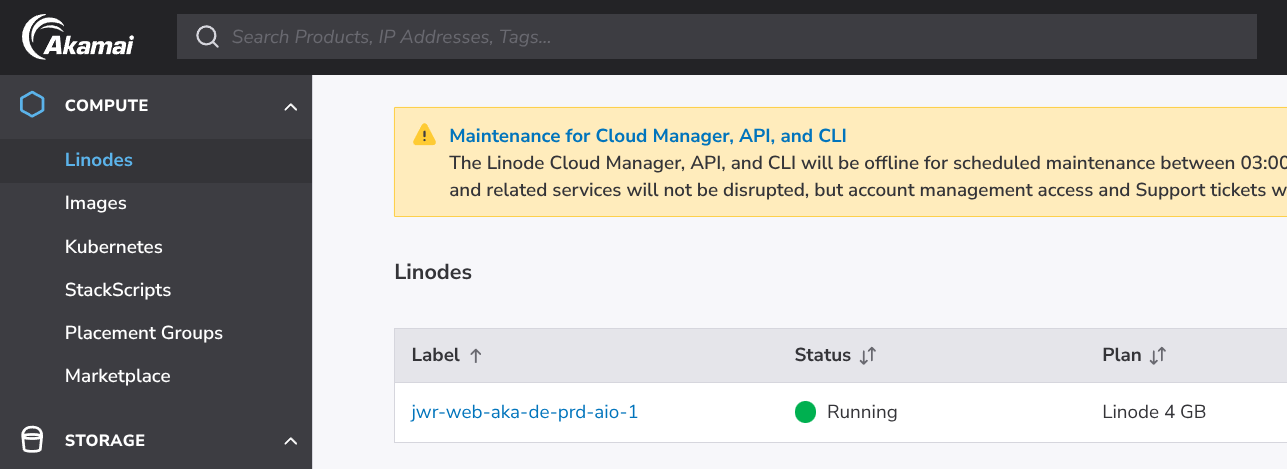This screenshot has width=1287, height=469.
Task: Click the Compute hexagon icon
Action: click(x=33, y=105)
